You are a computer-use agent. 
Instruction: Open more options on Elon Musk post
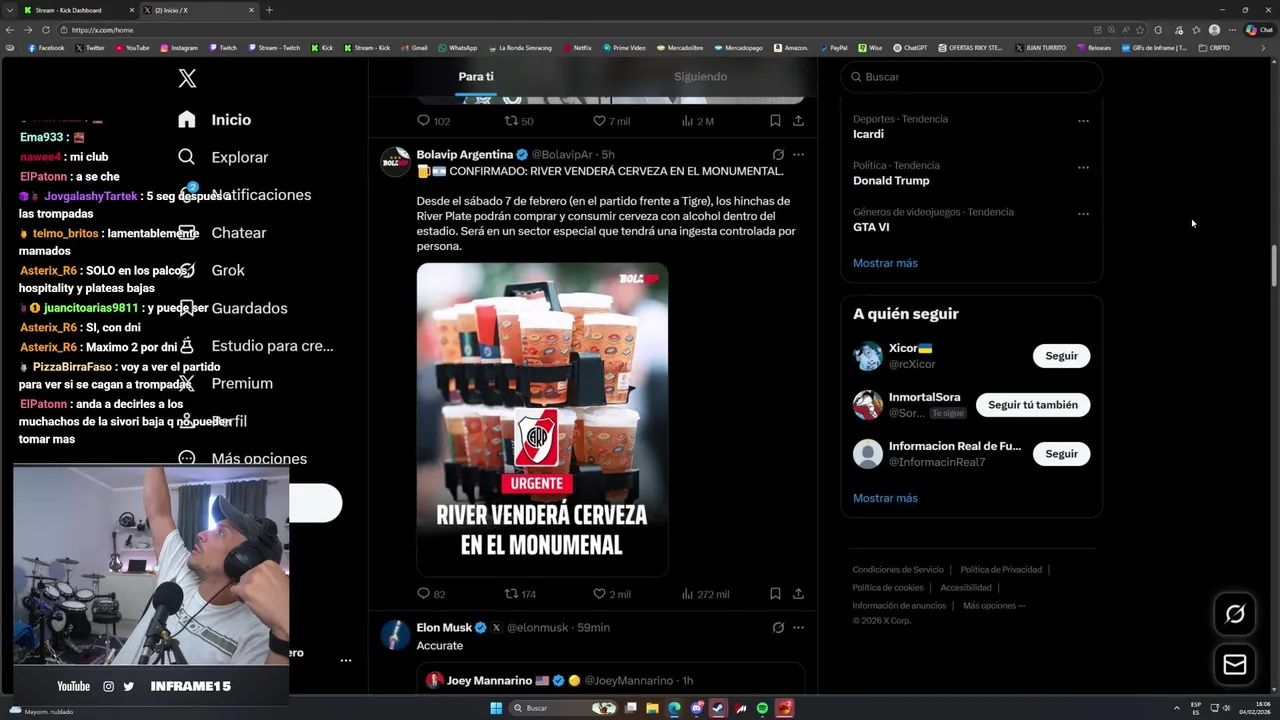pos(798,628)
